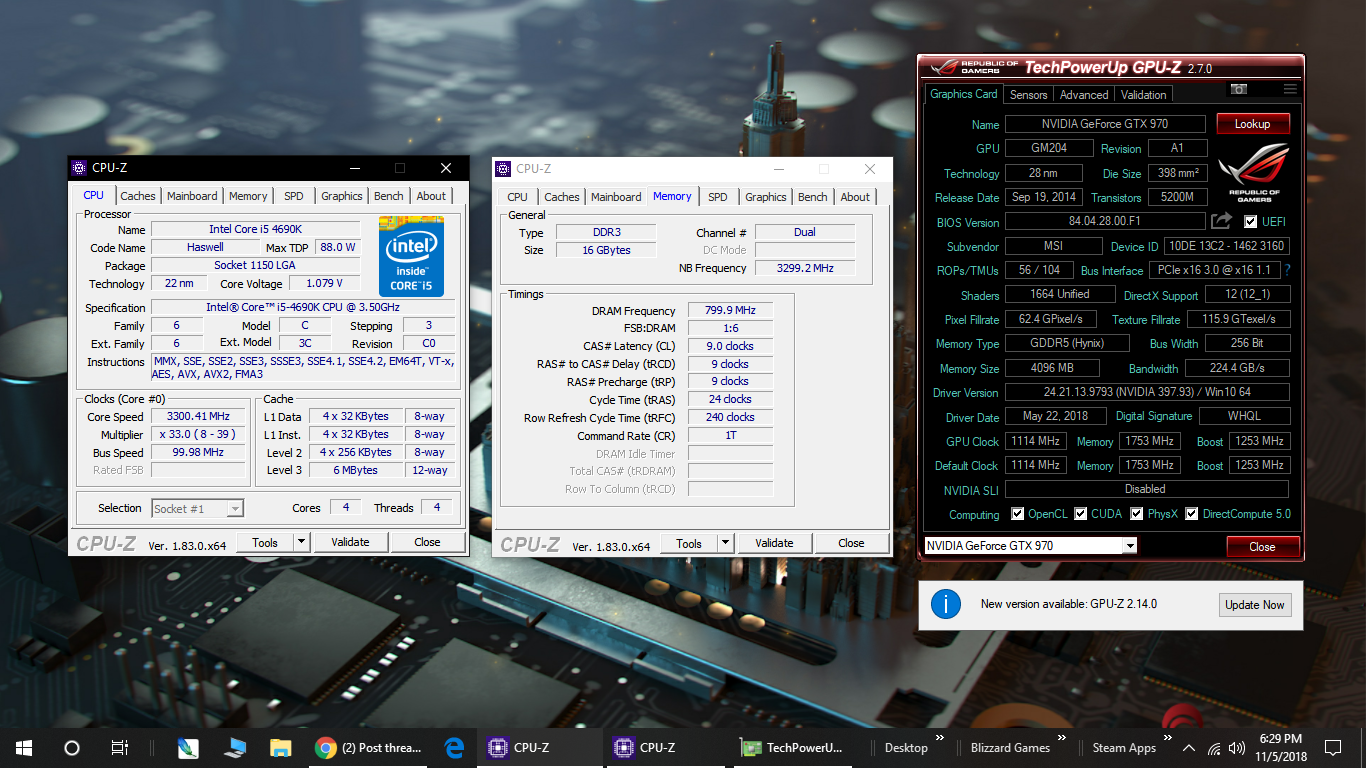The height and width of the screenshot is (768, 1366).
Task: Open Tools dropdown arrow in Memory-tab CPU-Z window
Action: (725, 543)
